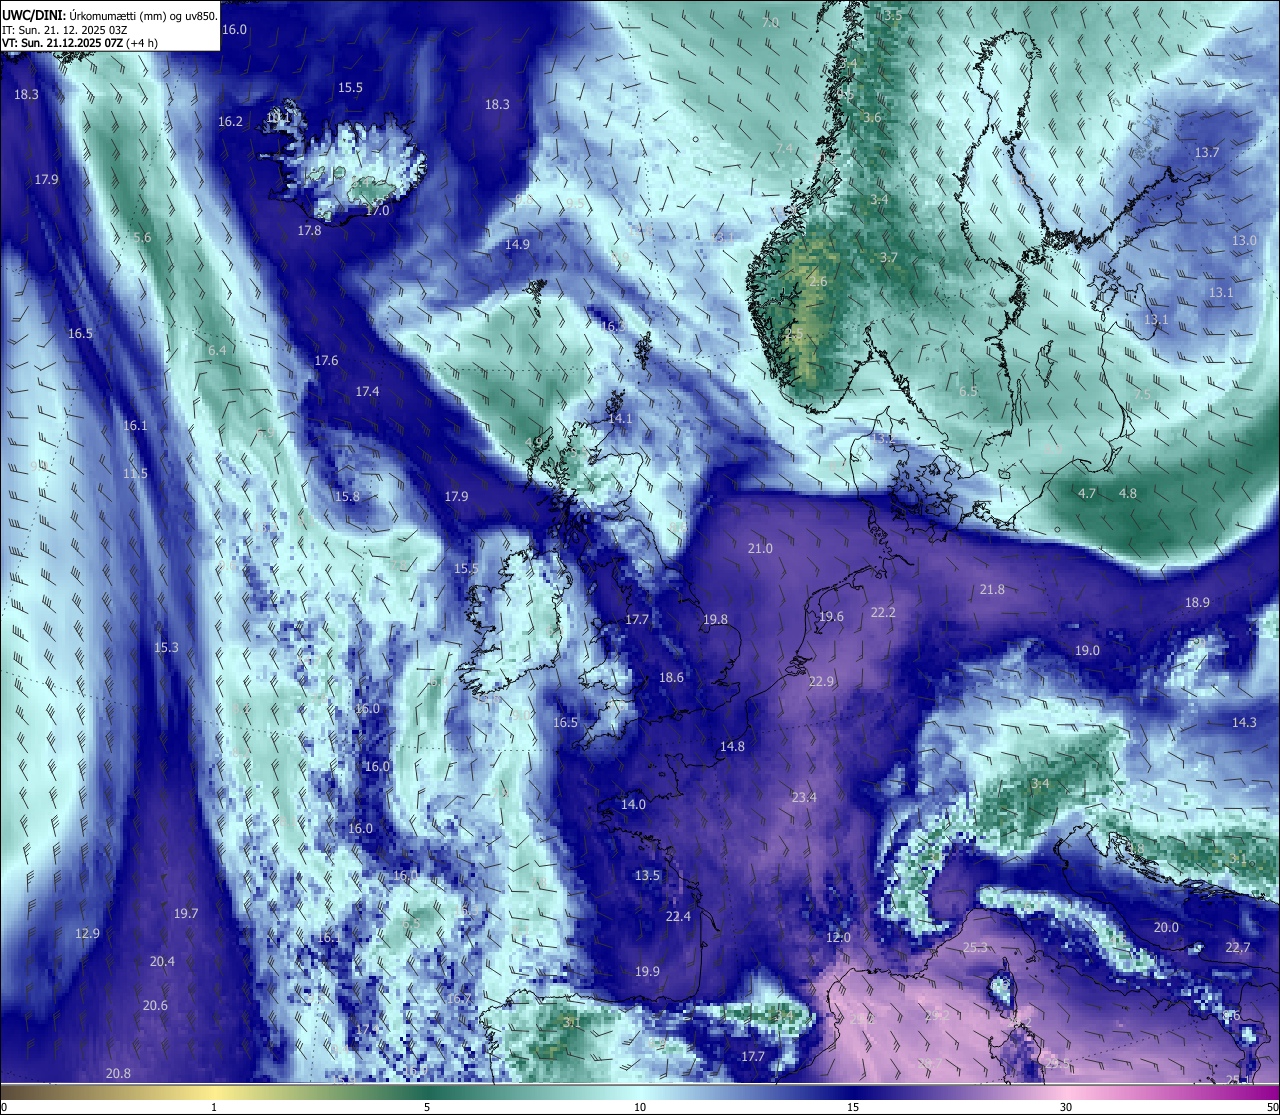Click the 4.7 value over the Baltic states
This screenshot has width=1280, height=1115.
click(x=1087, y=493)
